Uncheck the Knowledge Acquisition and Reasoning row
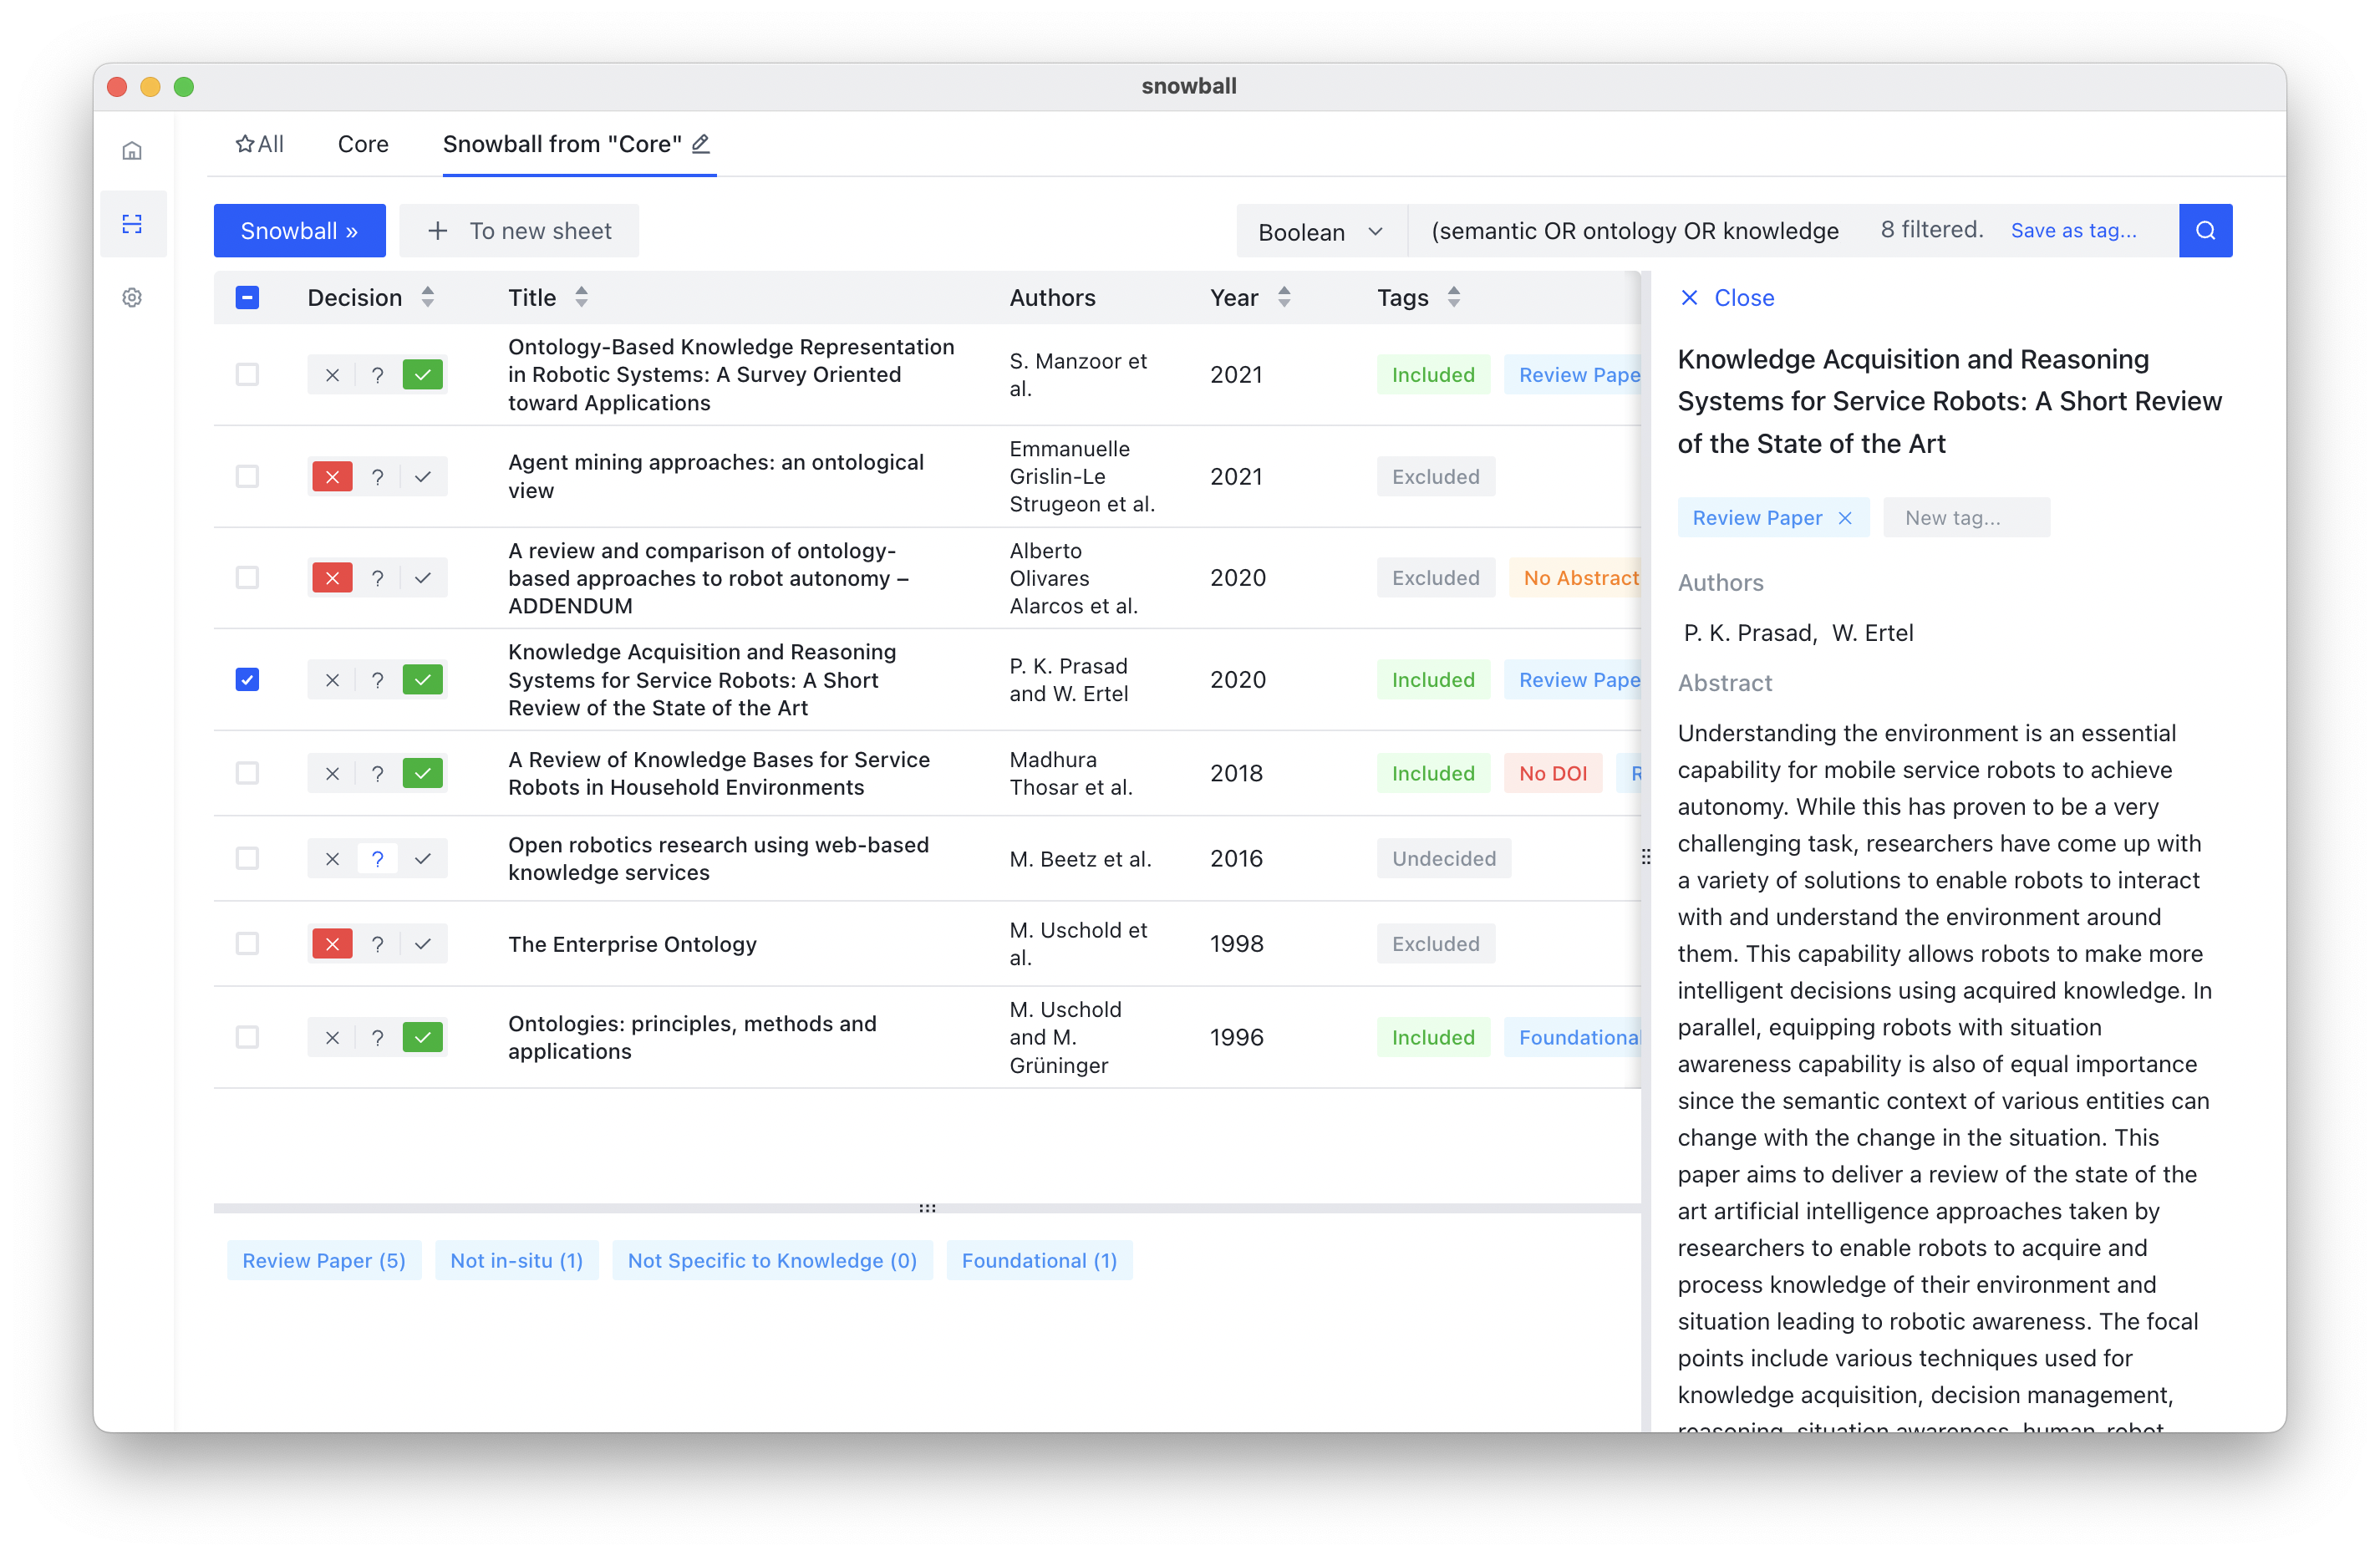The height and width of the screenshot is (1556, 2380). (247, 680)
